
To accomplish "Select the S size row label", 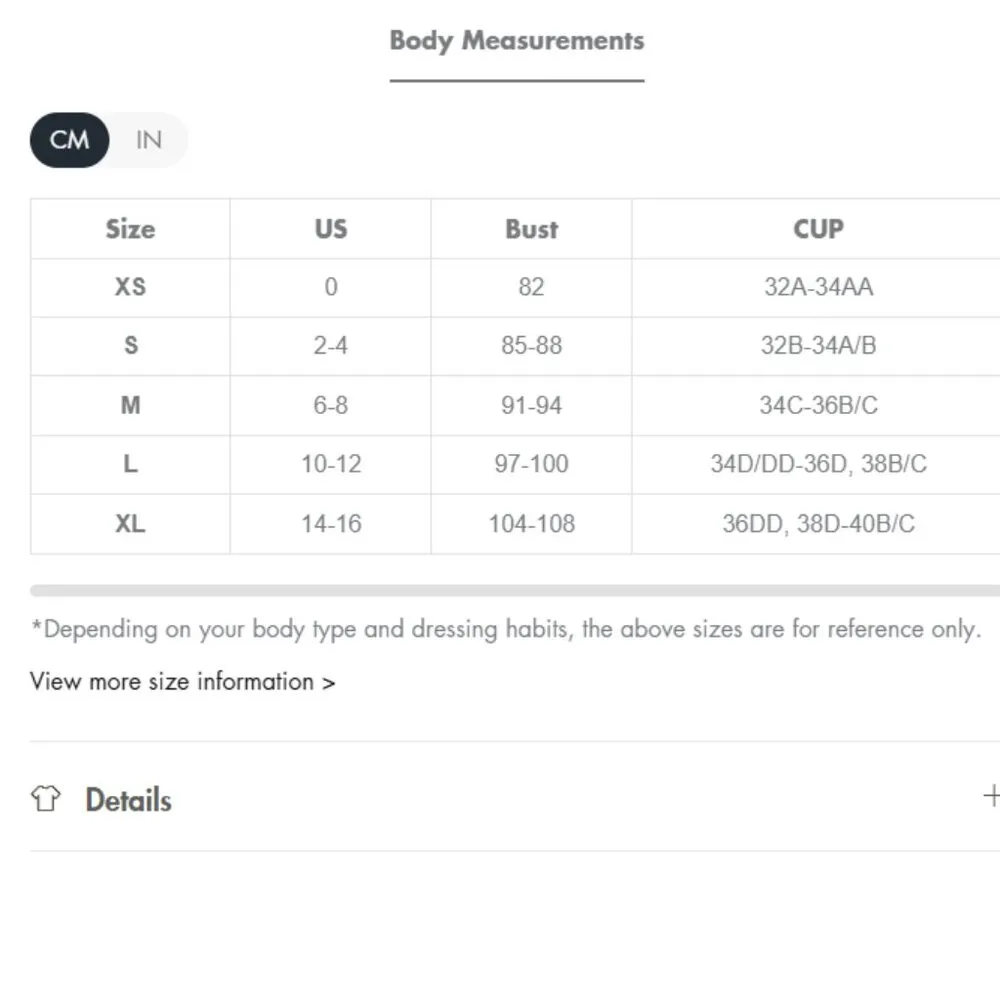I will [x=130, y=346].
